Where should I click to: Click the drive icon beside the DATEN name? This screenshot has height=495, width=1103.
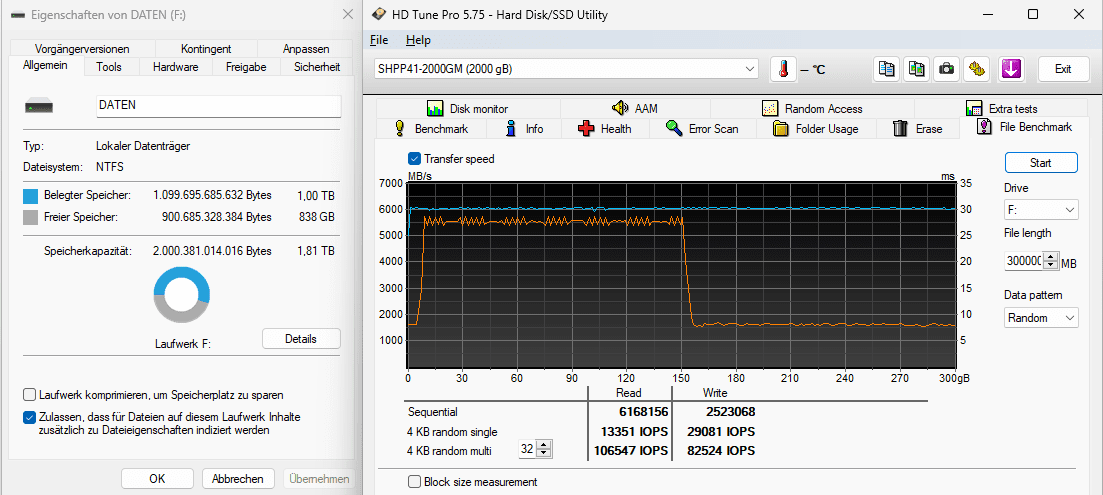[40, 107]
